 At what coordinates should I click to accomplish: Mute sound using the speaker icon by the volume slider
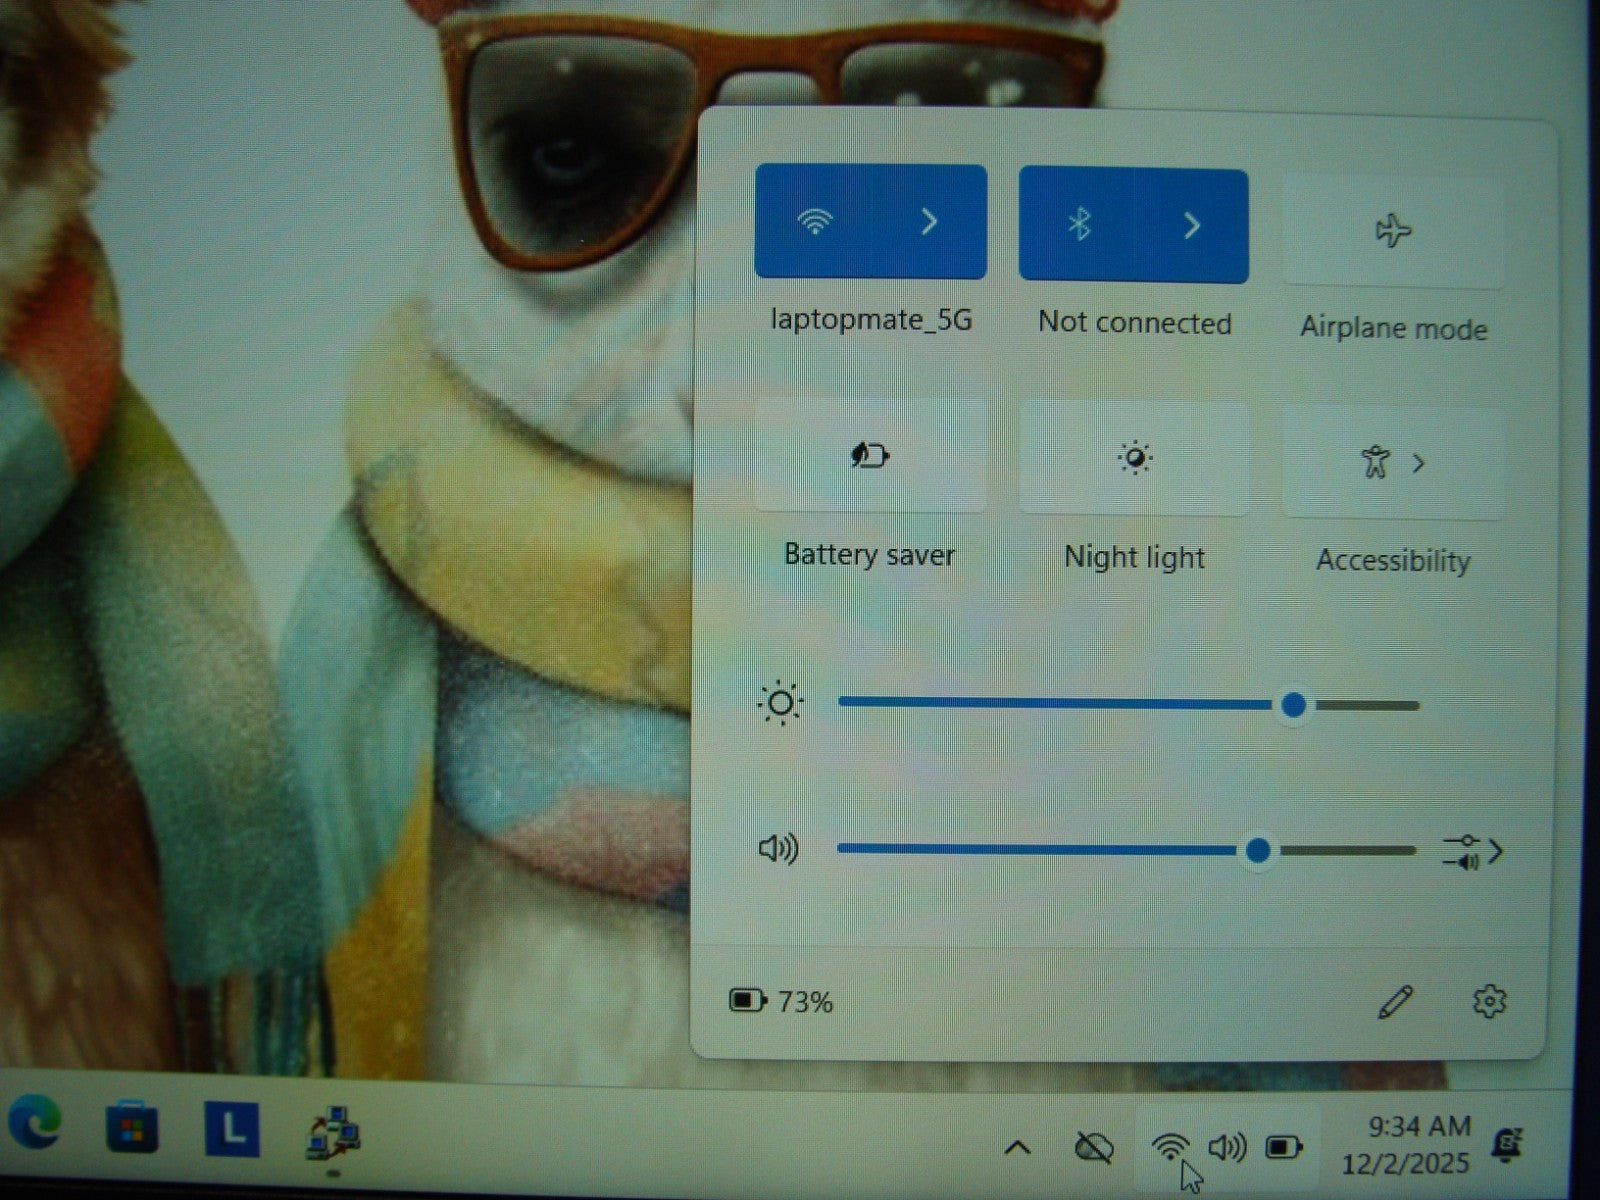778,849
